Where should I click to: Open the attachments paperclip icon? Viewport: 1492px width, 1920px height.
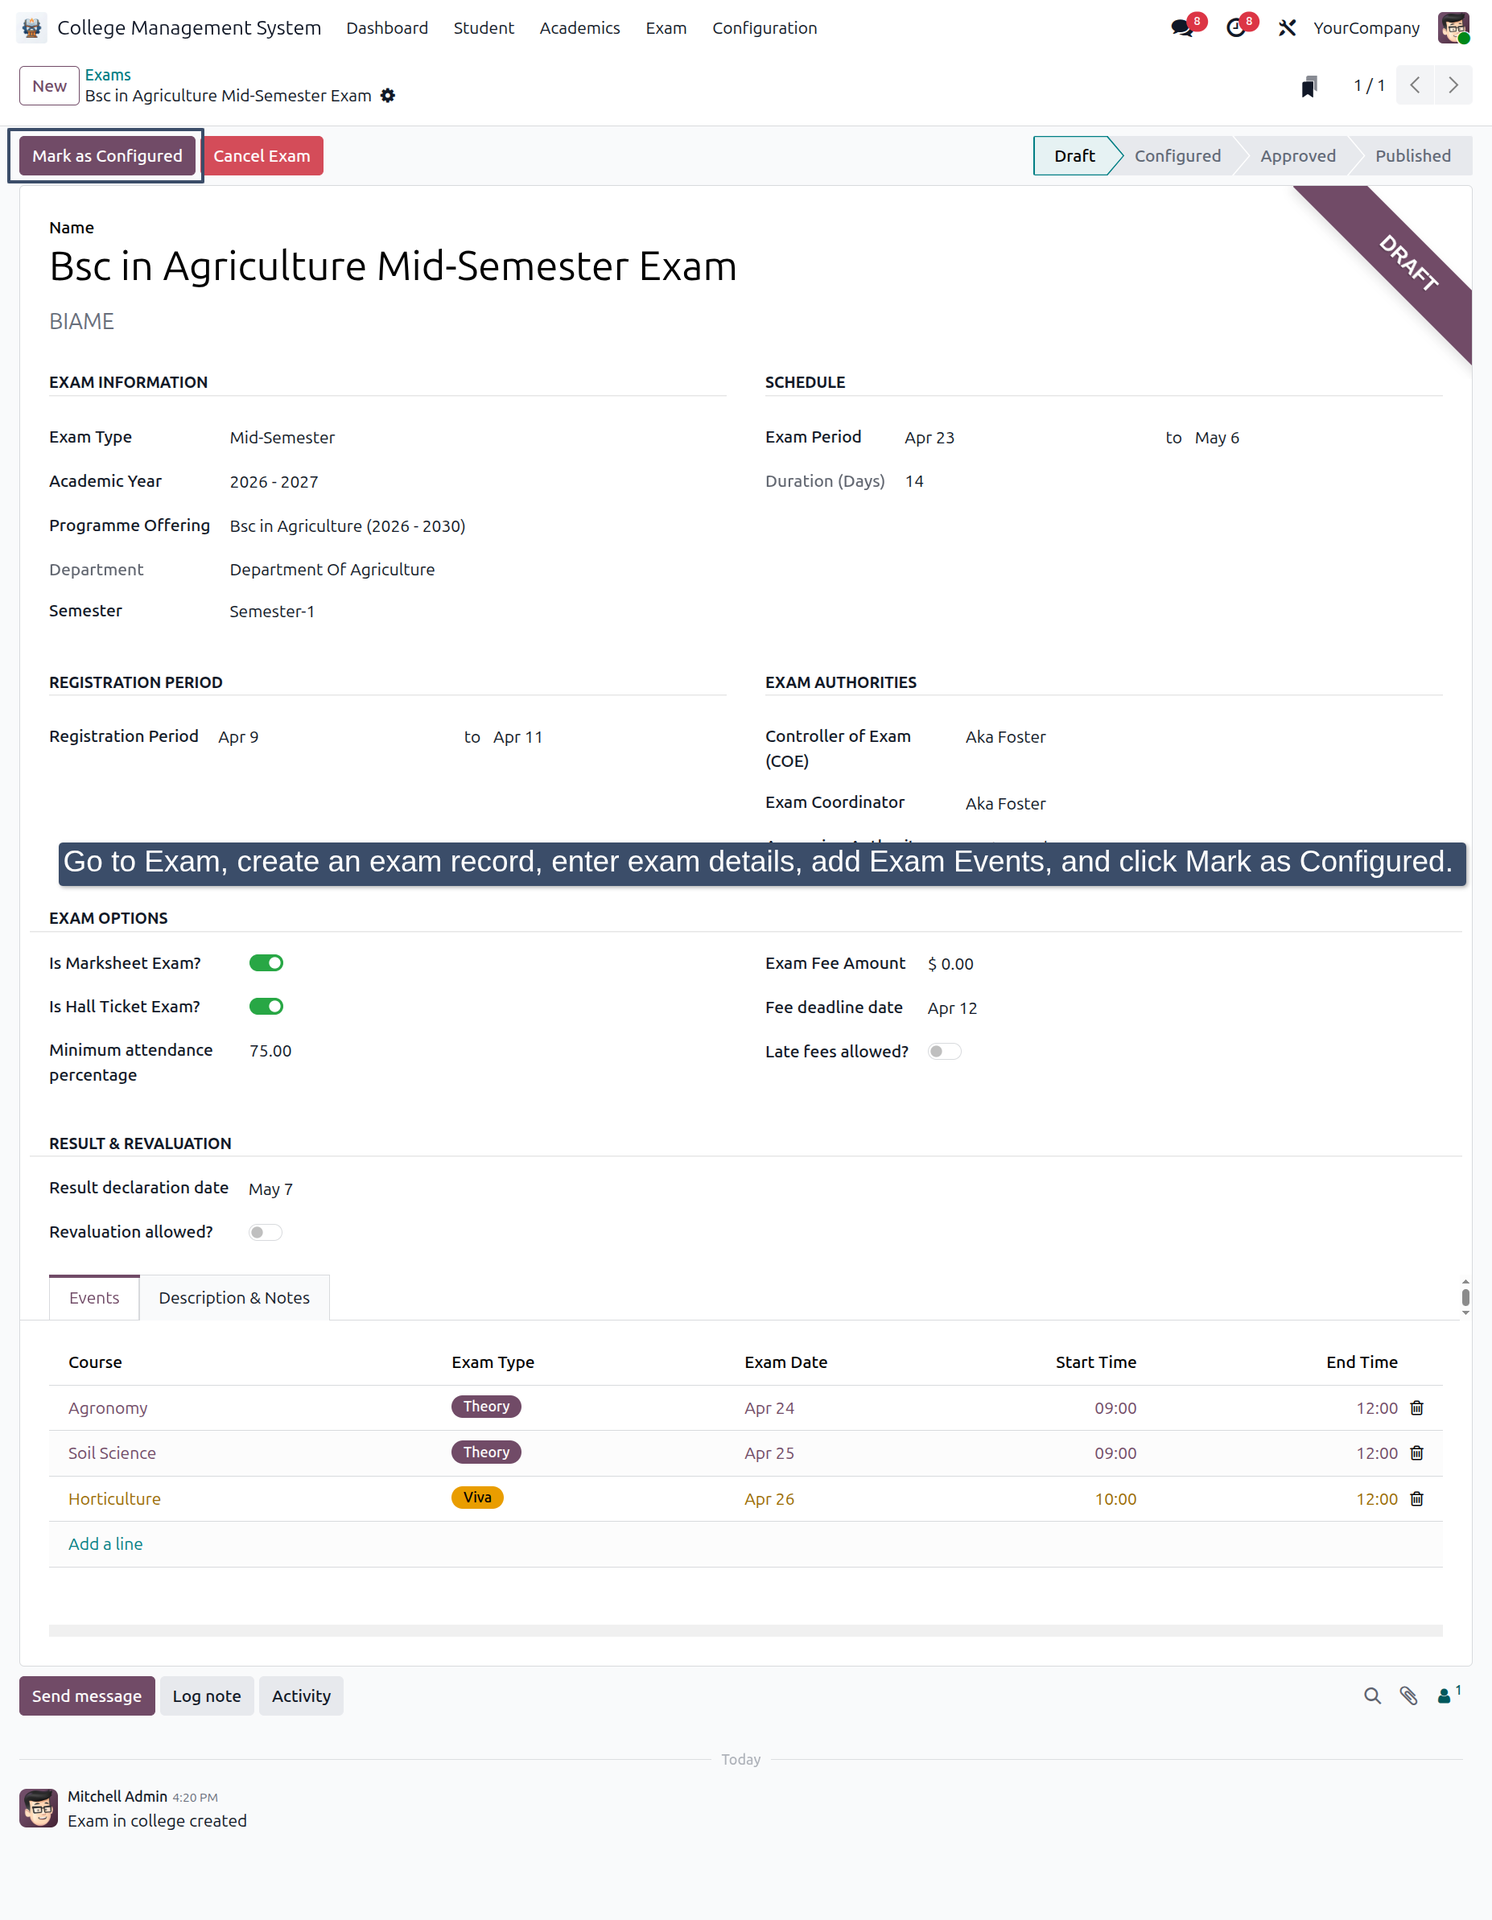1409,1696
